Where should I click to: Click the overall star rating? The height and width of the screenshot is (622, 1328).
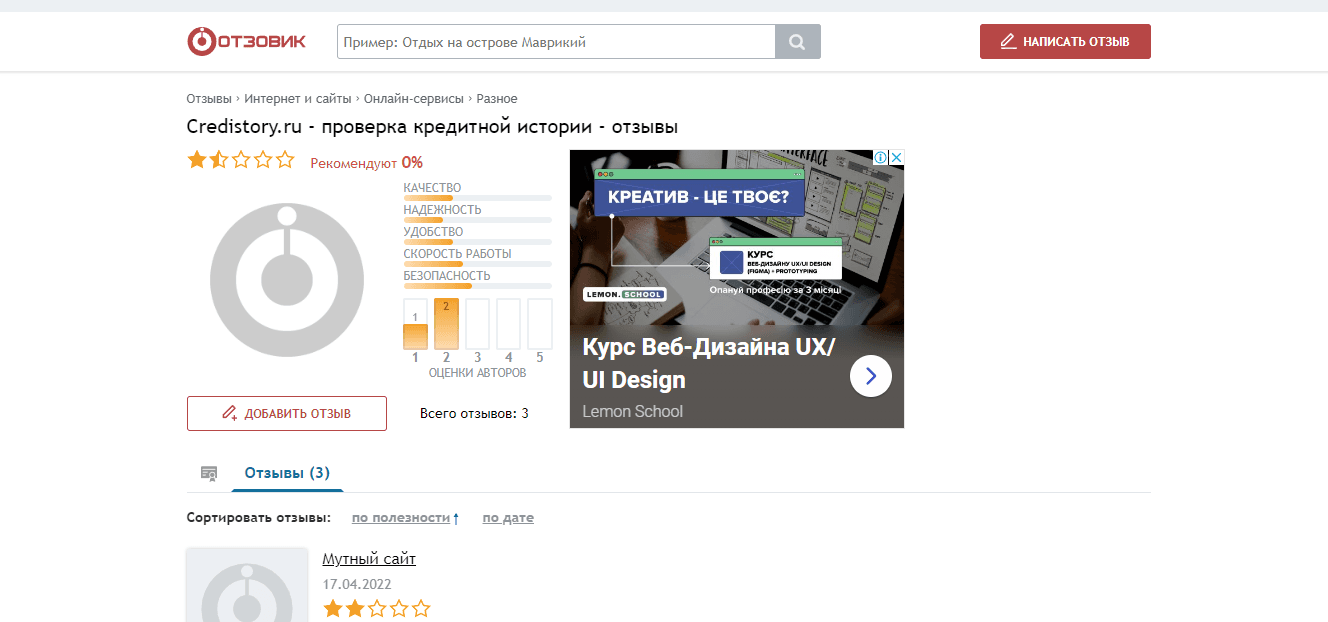241,160
